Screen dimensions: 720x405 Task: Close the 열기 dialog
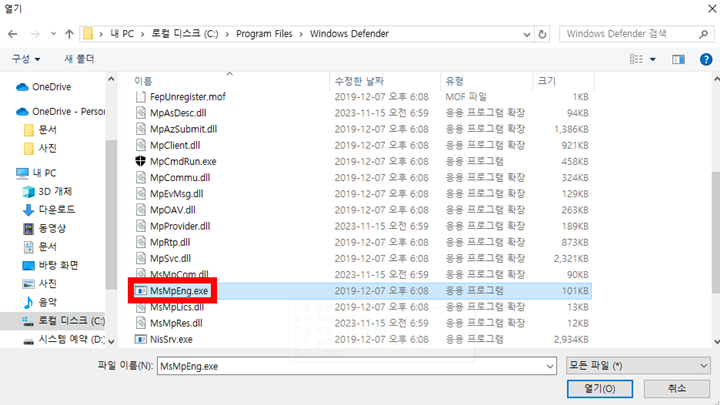coord(712,8)
